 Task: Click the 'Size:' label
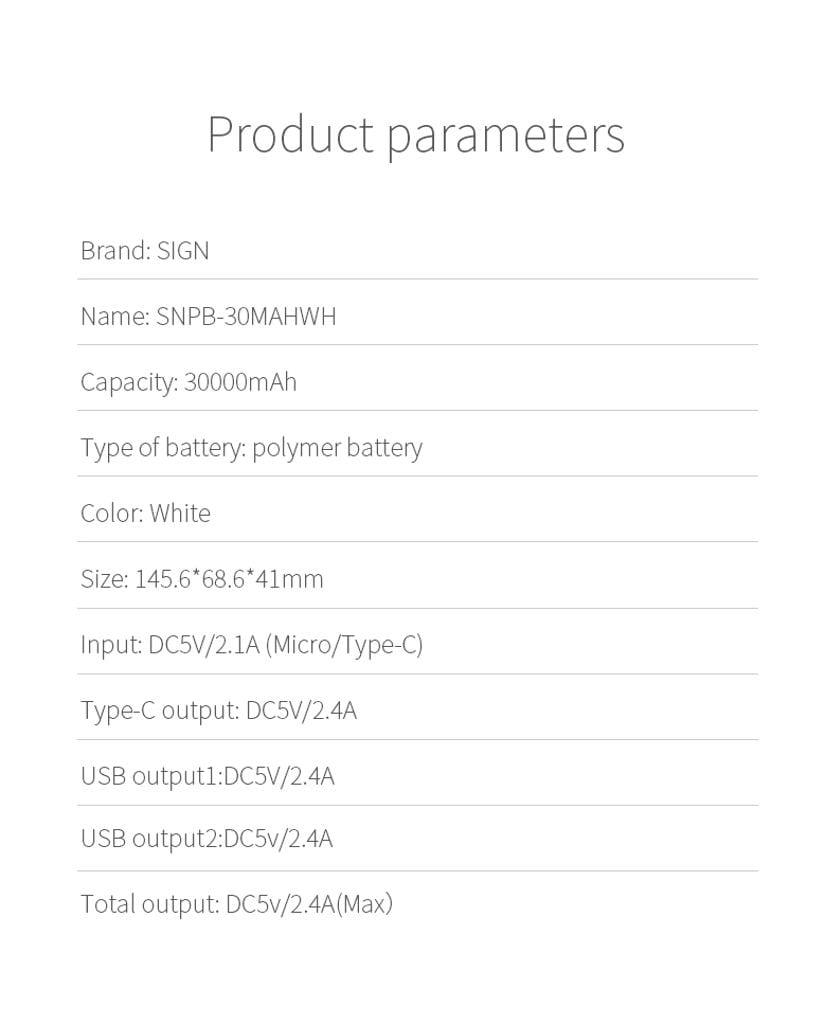(x=104, y=579)
